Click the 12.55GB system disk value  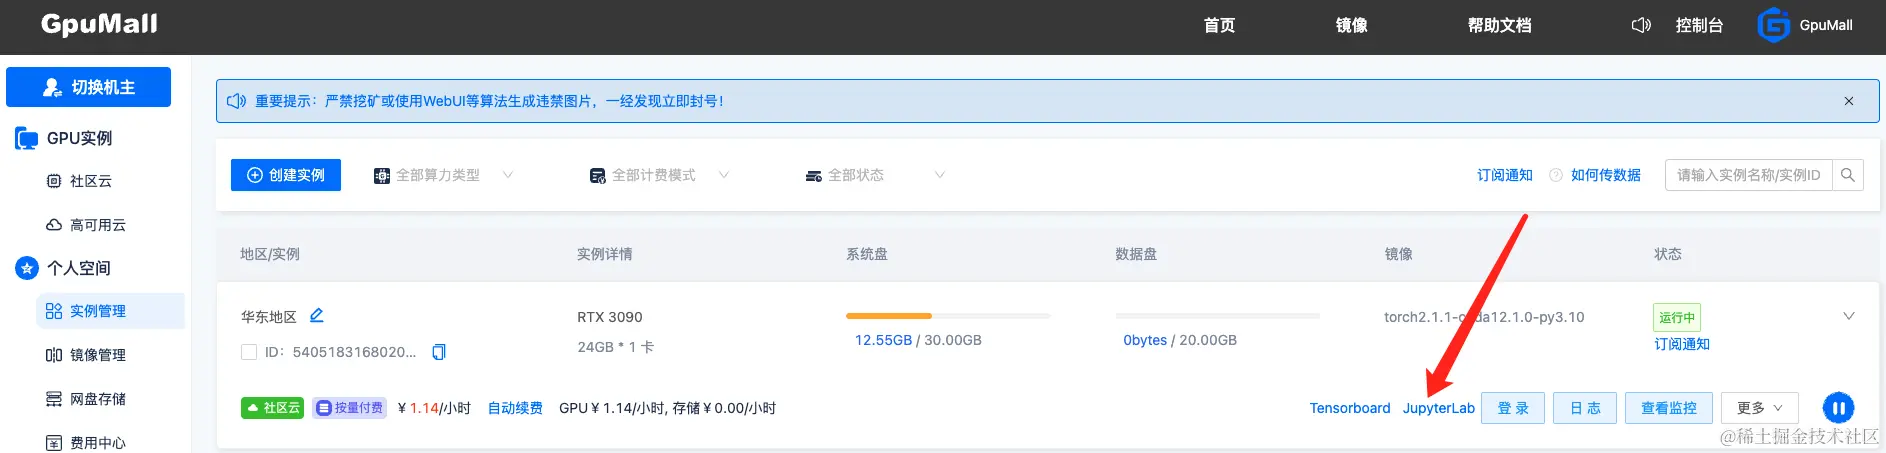[883, 340]
